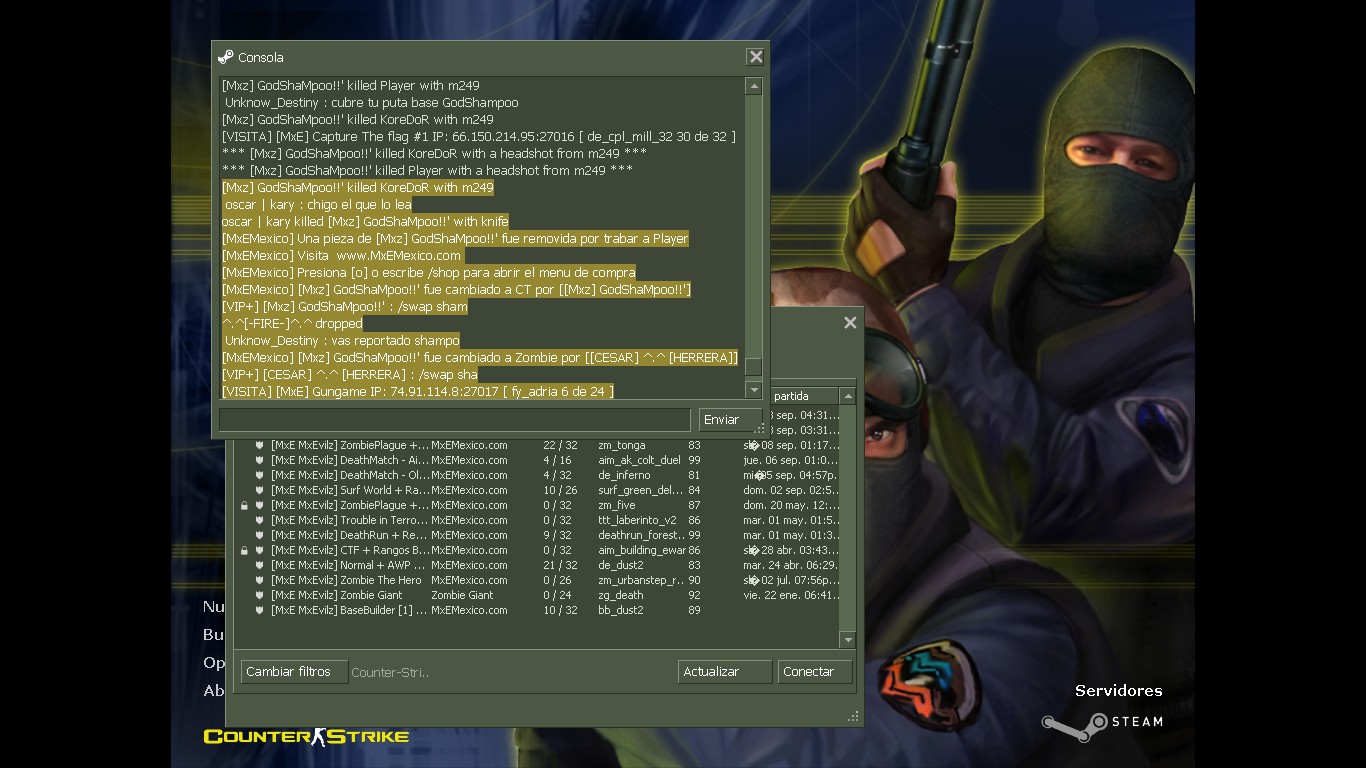Click the console scrollbar thumb
The image size is (1366, 768).
pos(754,367)
